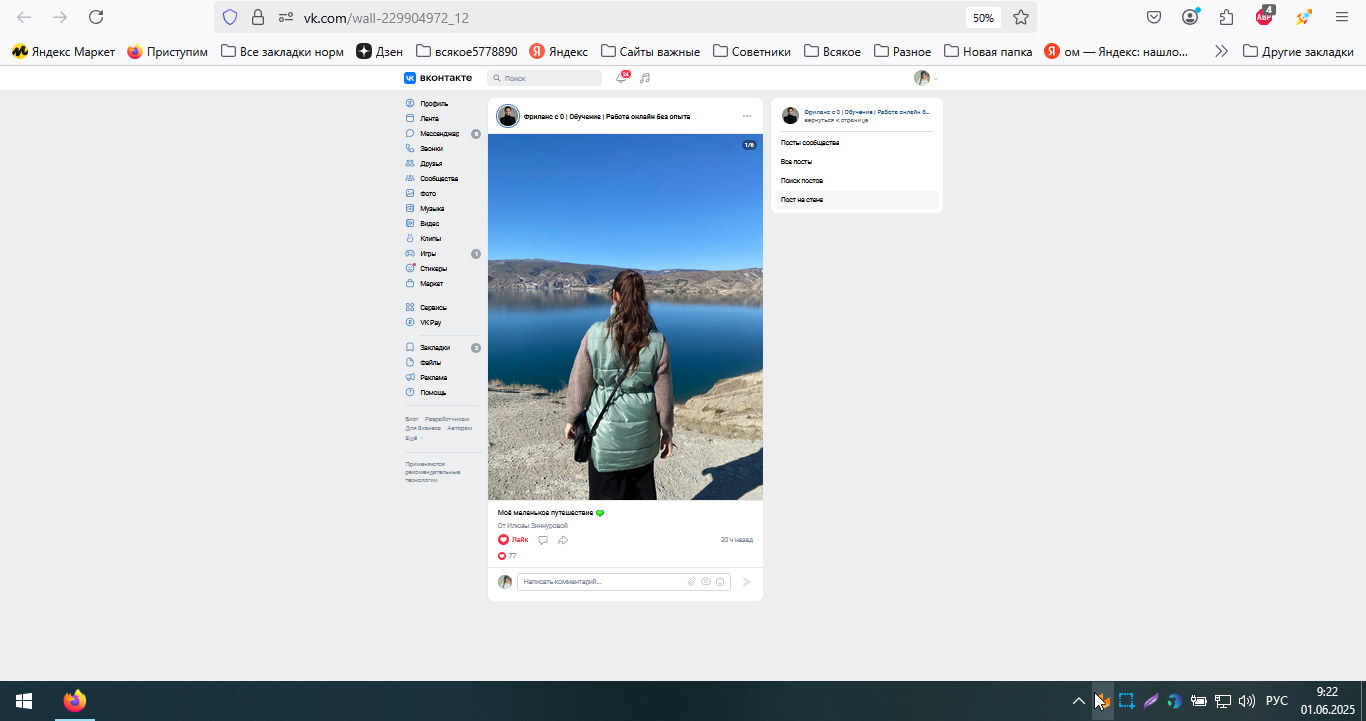Share the post with arrow icon

coord(563,540)
